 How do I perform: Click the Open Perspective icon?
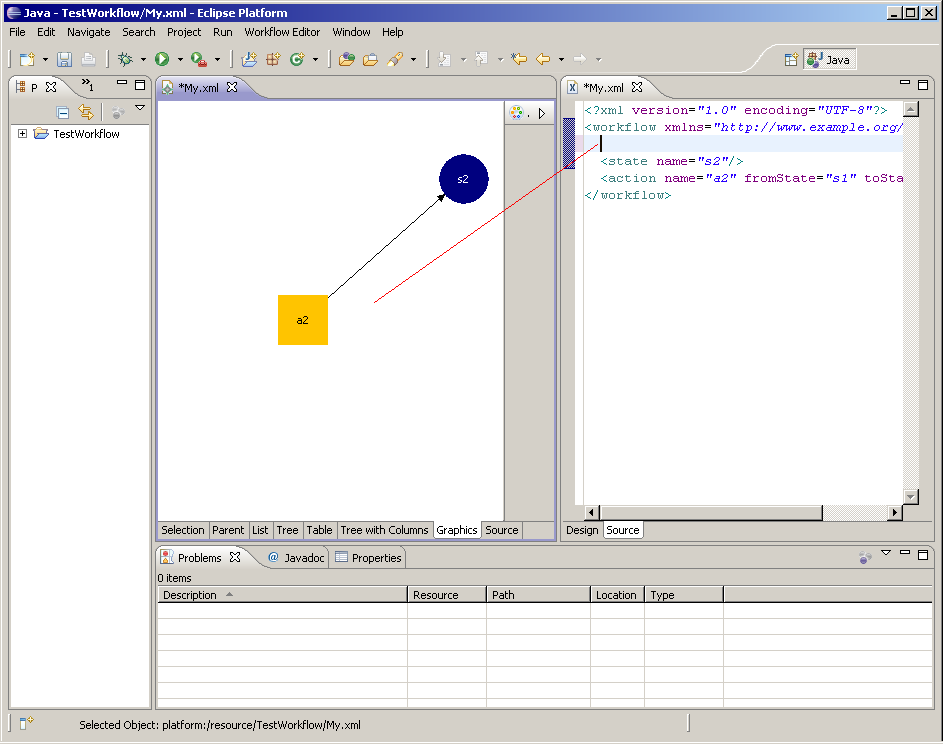pyautogui.click(x=790, y=60)
